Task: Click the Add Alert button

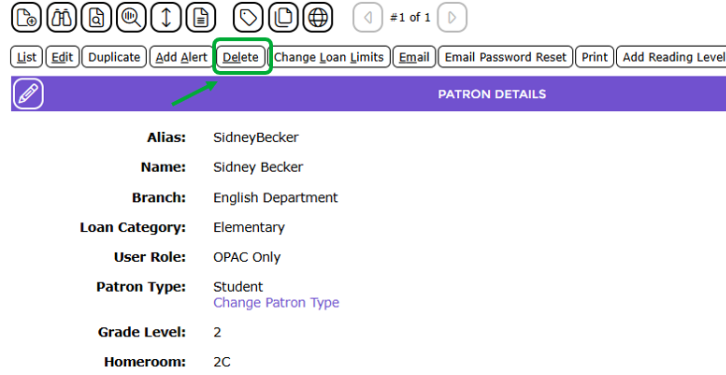Action: pos(181,57)
